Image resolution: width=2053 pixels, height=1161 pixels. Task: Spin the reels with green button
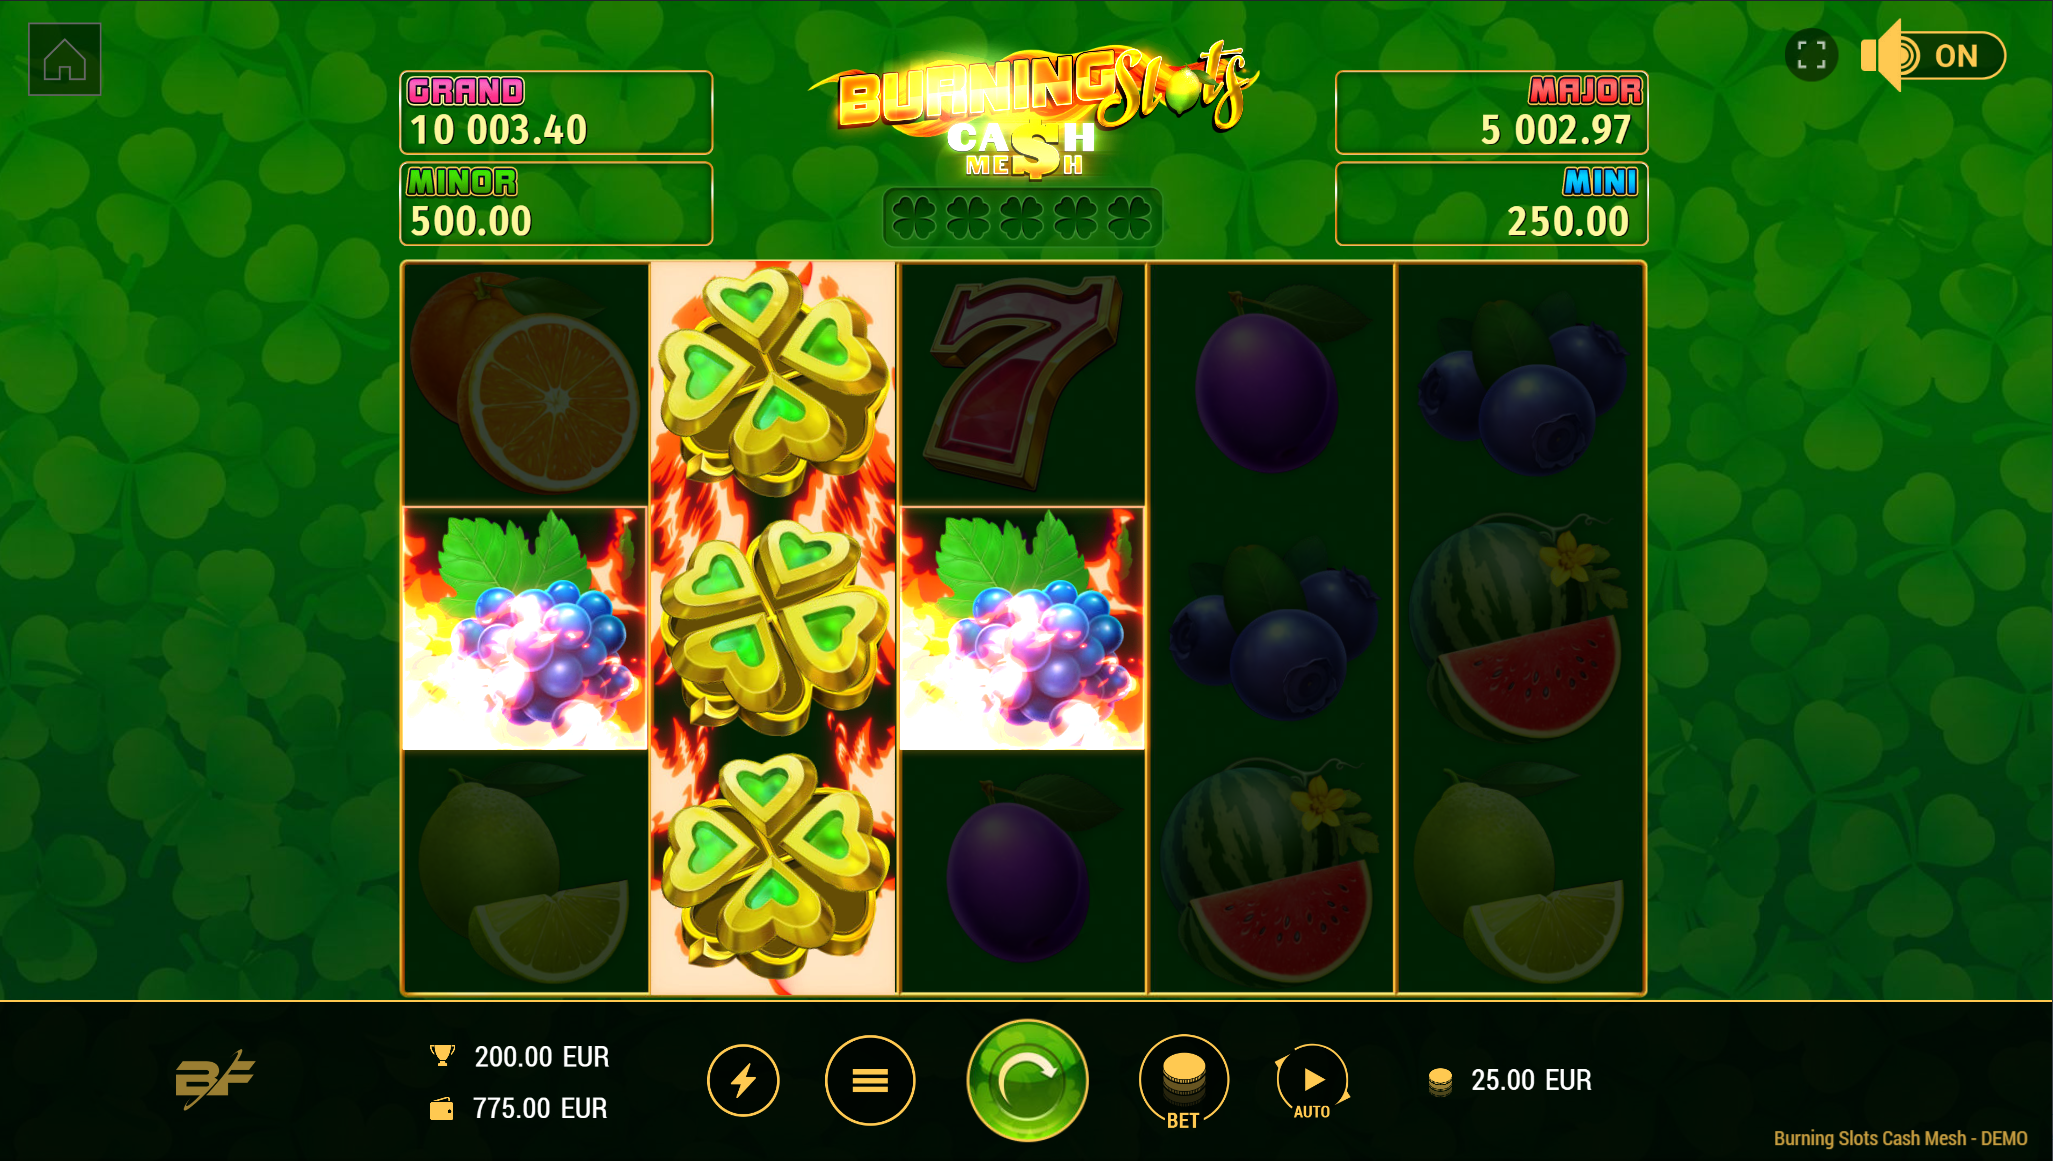tap(1027, 1080)
